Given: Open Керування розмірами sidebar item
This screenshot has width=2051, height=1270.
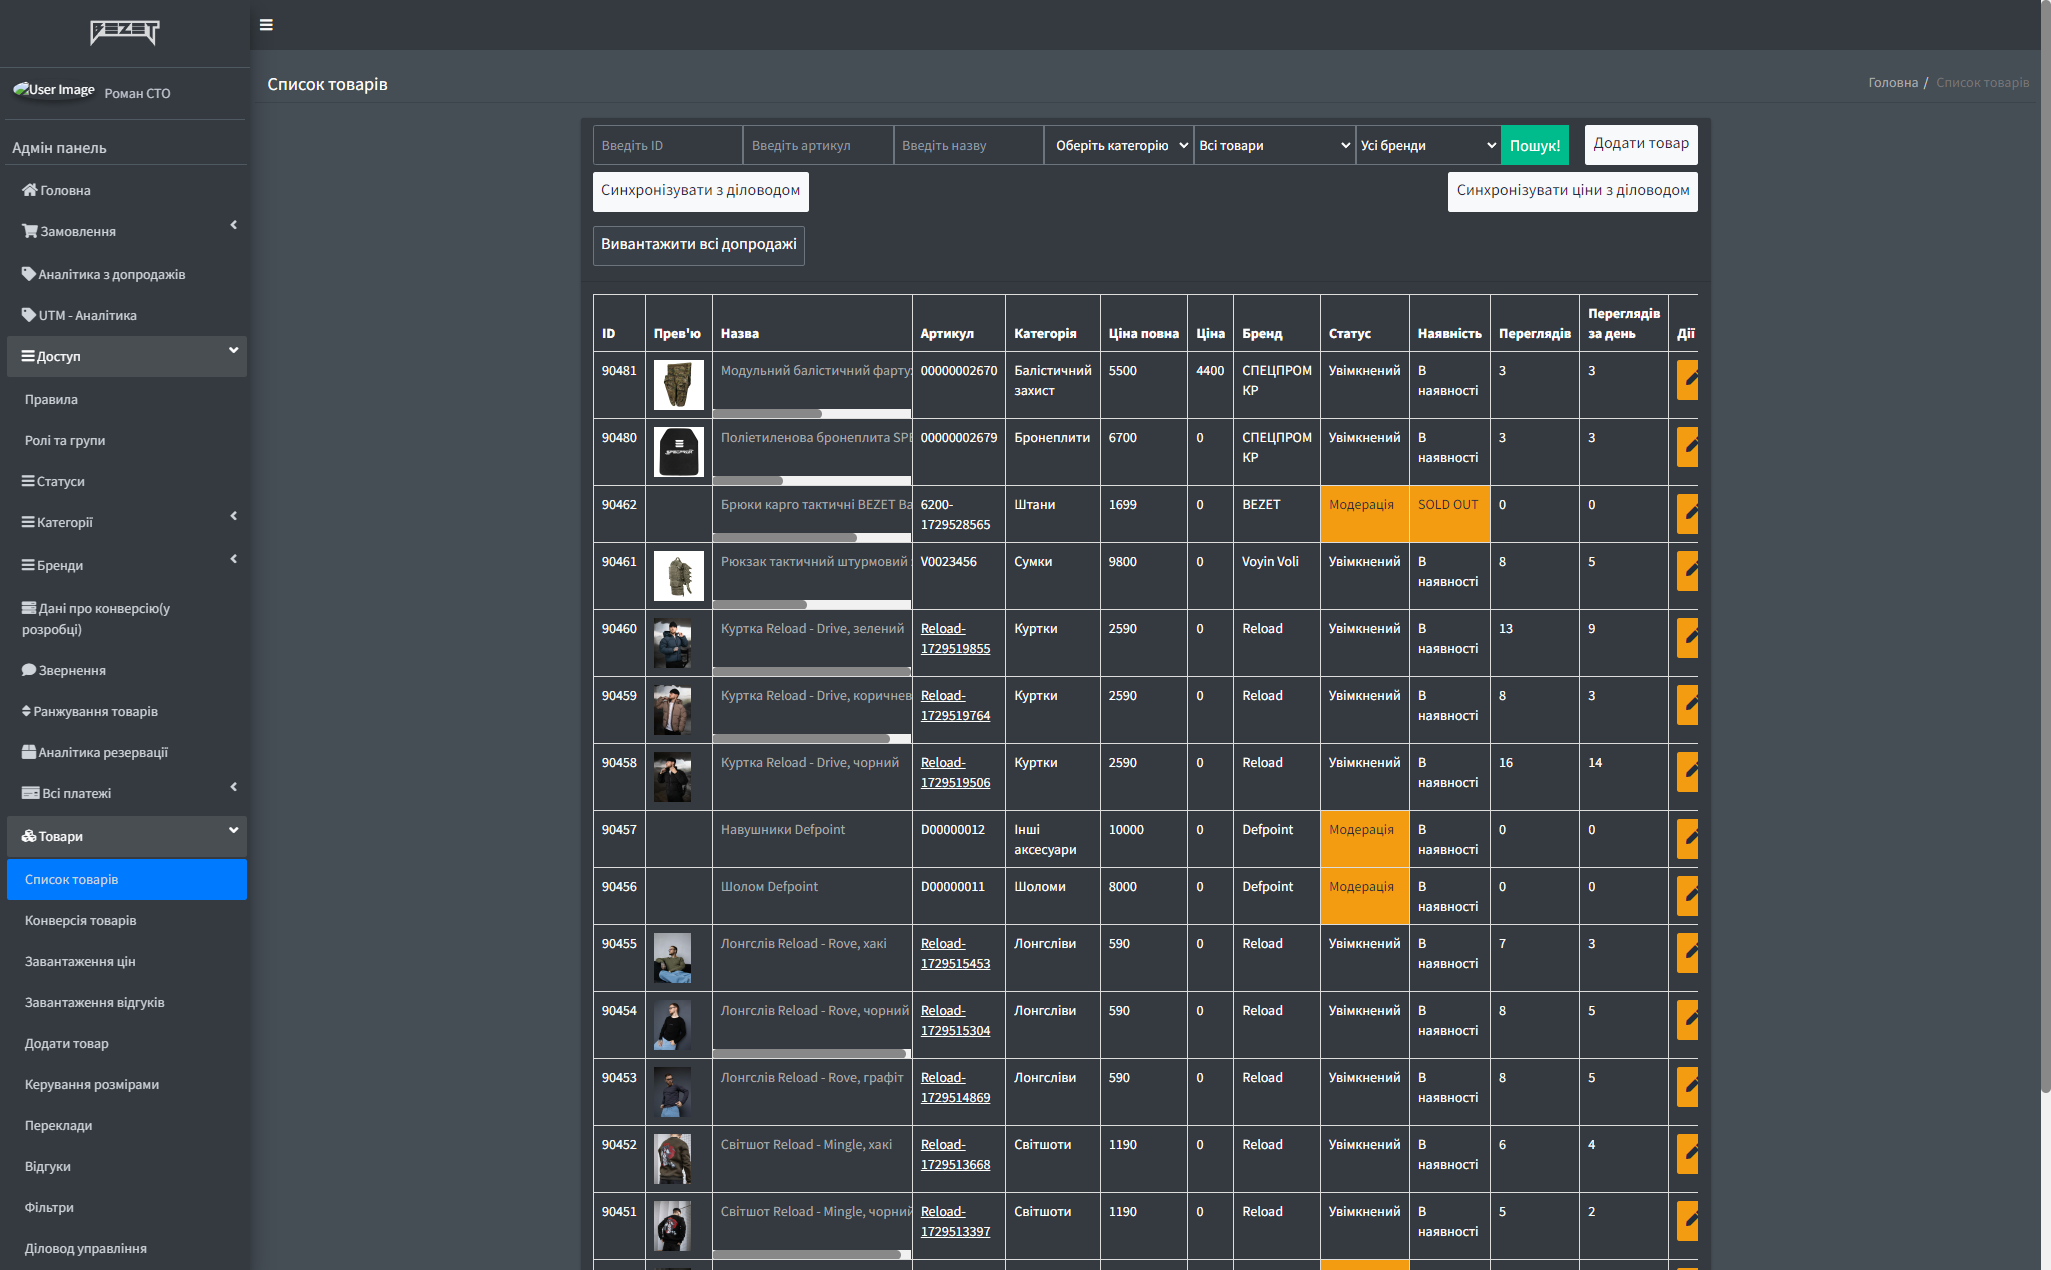Looking at the screenshot, I should point(126,1084).
